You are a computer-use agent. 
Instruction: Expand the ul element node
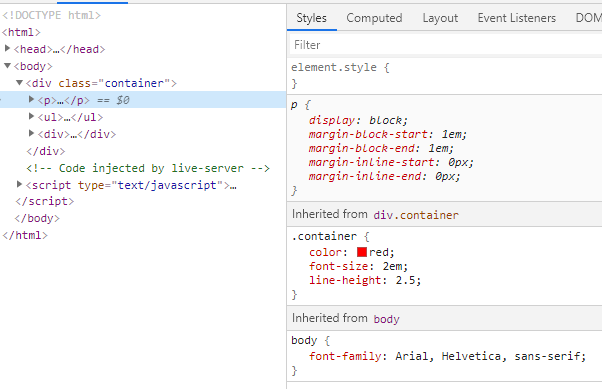coord(31,116)
